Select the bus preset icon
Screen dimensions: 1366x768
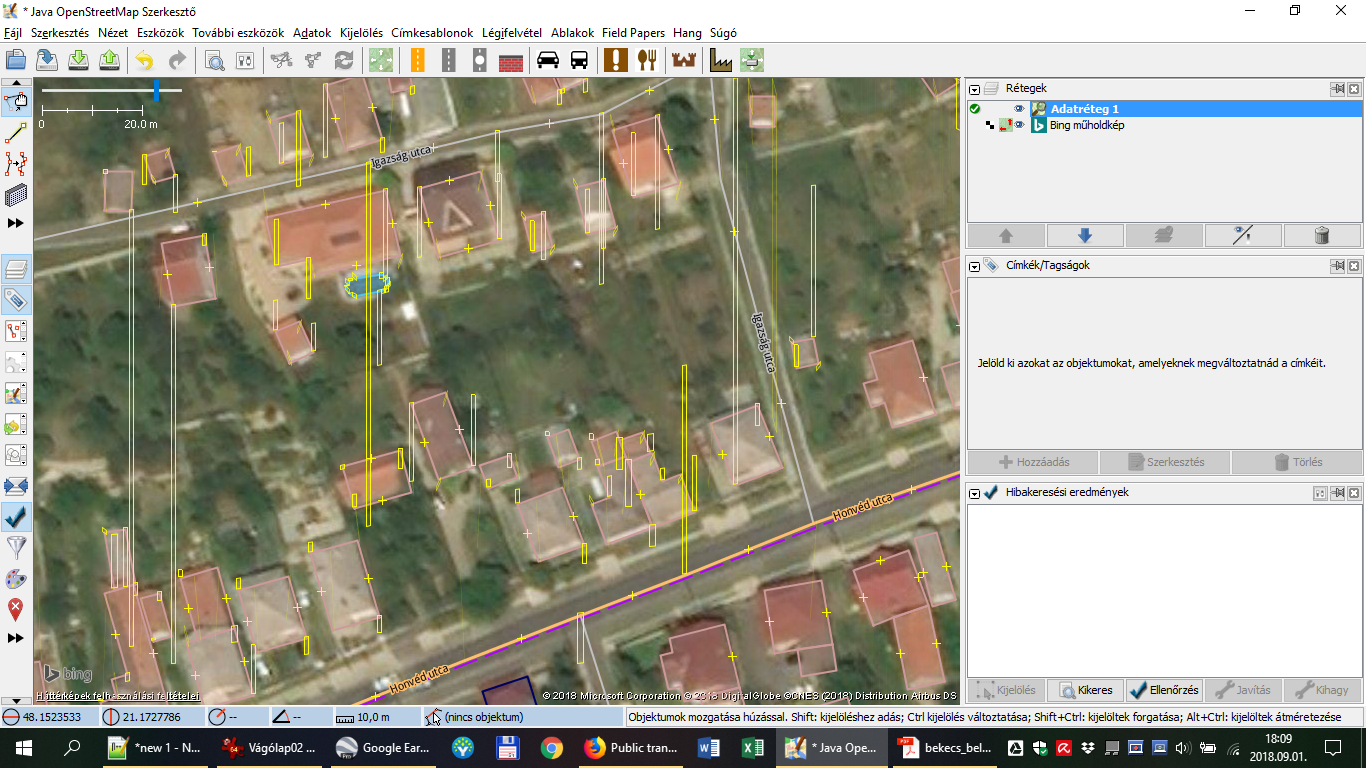[579, 60]
